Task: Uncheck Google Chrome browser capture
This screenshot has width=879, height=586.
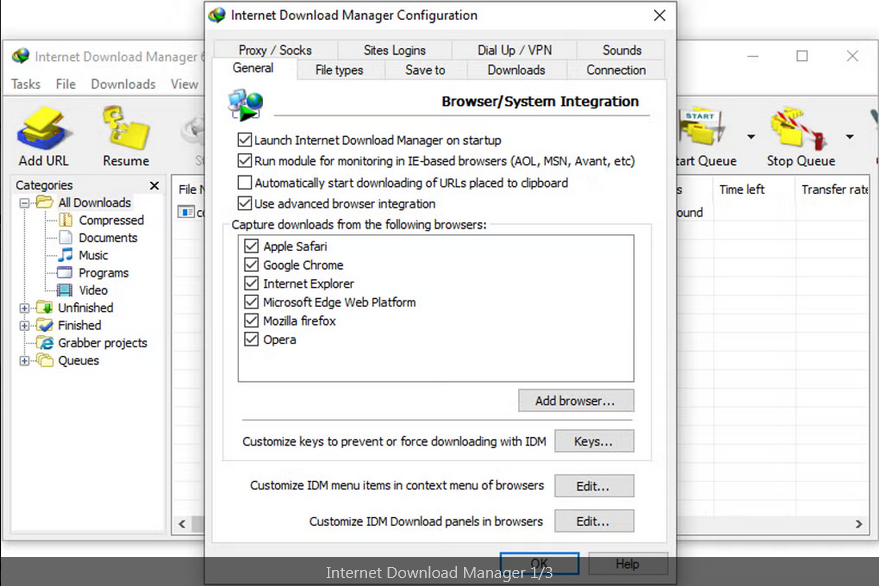Action: coord(251,265)
